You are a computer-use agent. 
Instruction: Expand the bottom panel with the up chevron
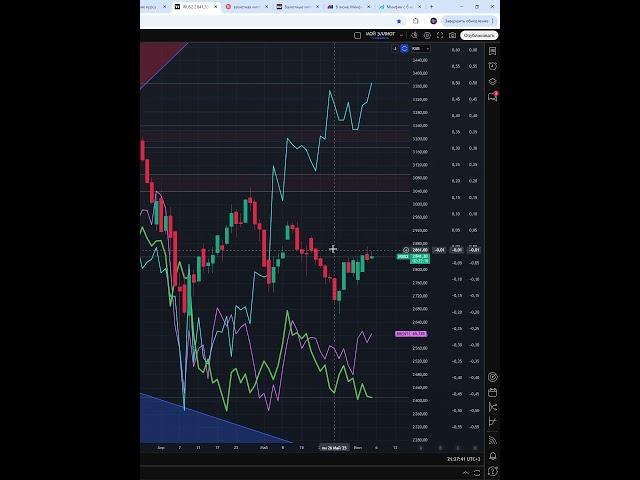point(465,473)
